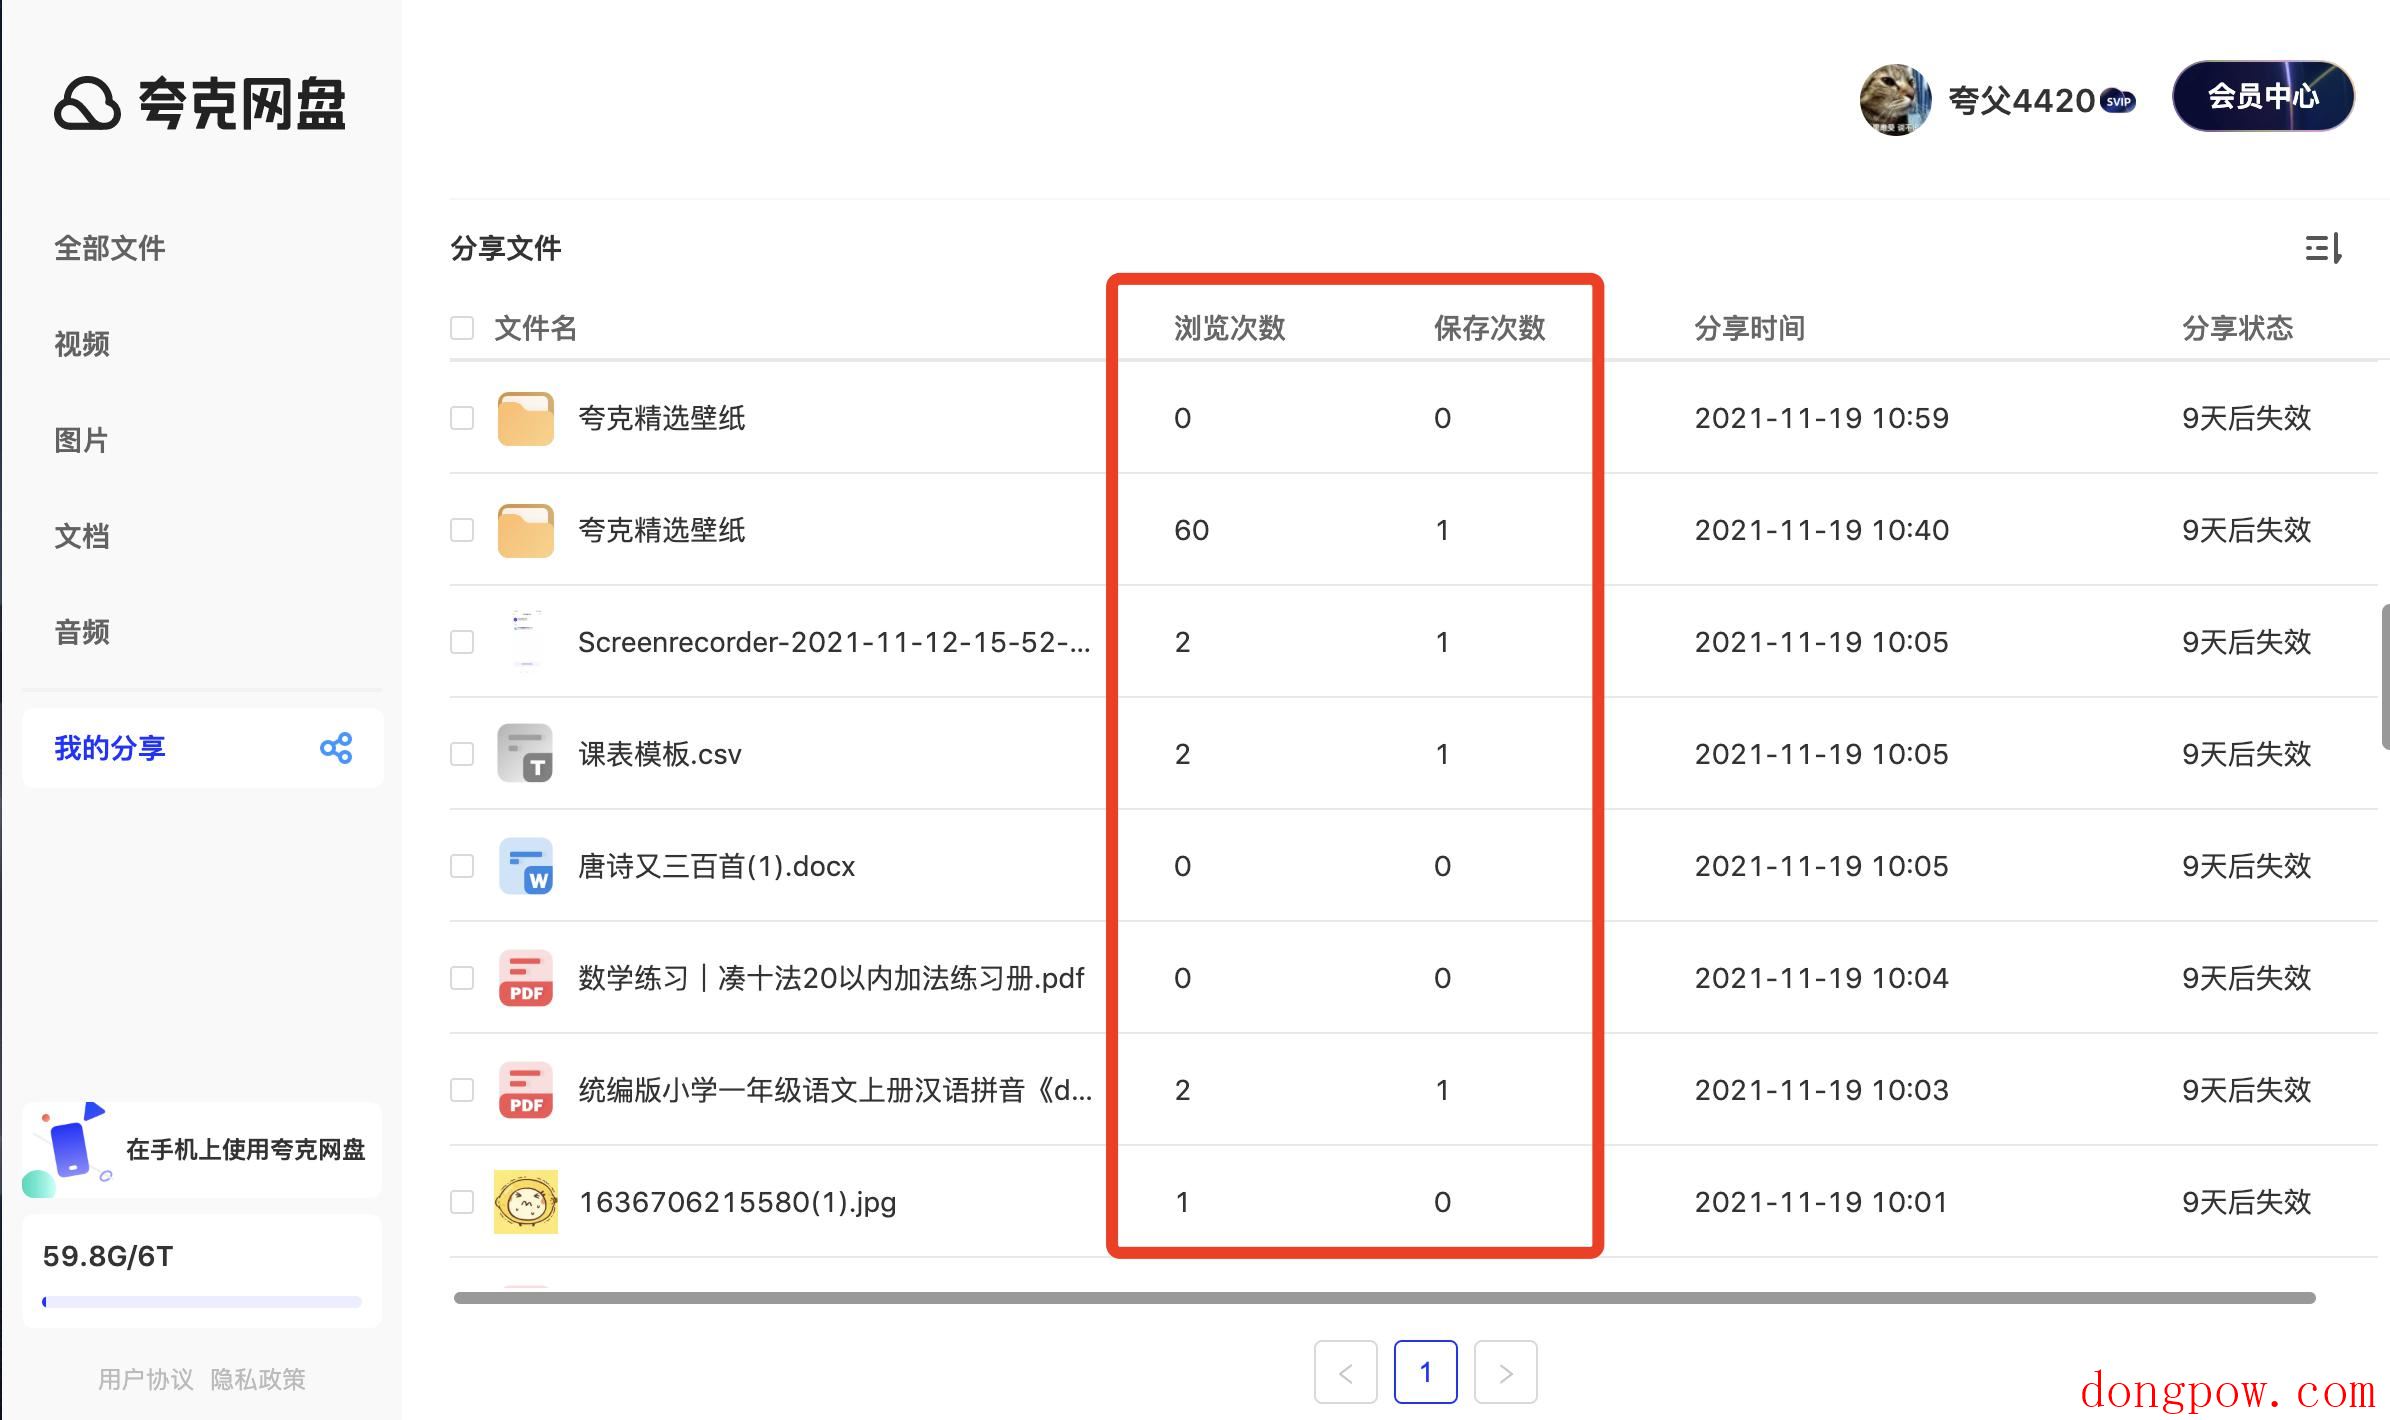Open 隐私政策 link
Screen dimensions: 2390x1420
point(258,1380)
